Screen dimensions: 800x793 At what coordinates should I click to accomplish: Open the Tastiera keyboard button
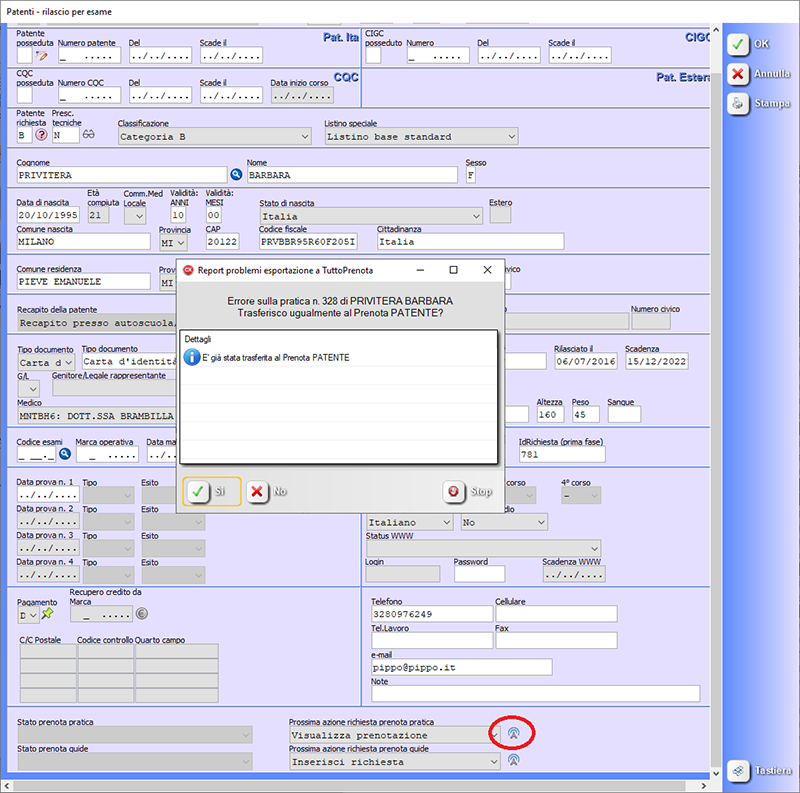[x=760, y=771]
